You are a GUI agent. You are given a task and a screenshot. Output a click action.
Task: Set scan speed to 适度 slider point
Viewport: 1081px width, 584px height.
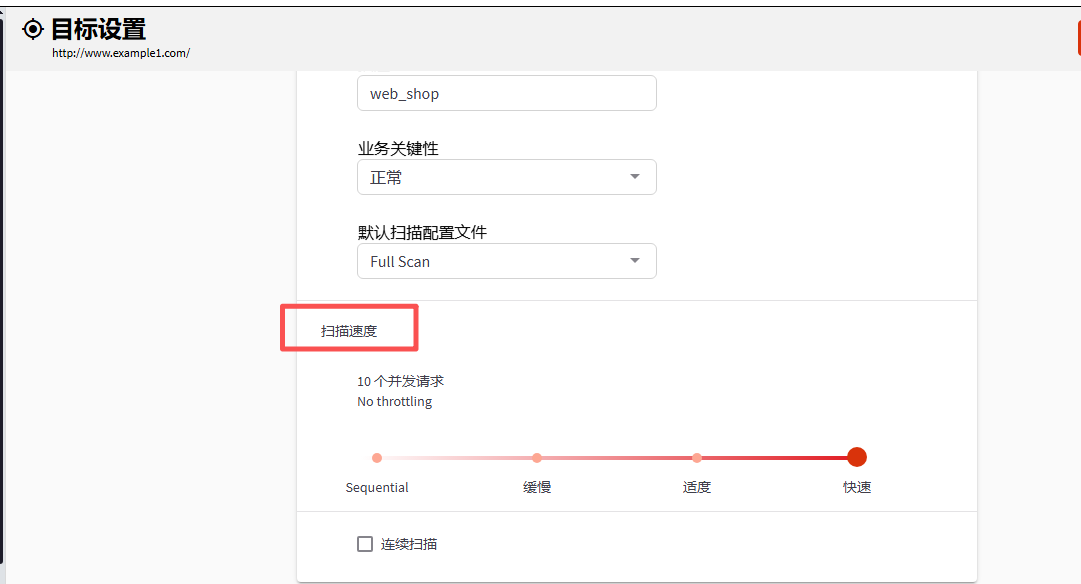tap(697, 458)
